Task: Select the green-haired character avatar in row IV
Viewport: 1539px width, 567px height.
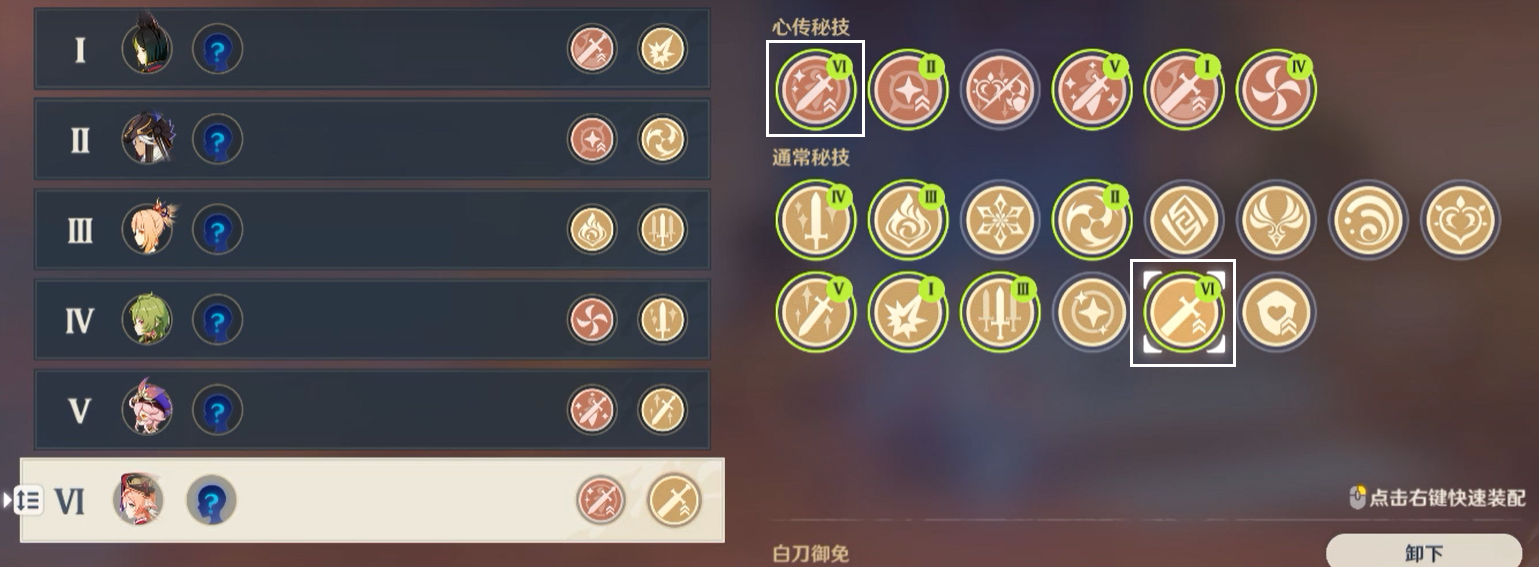Action: (147, 320)
